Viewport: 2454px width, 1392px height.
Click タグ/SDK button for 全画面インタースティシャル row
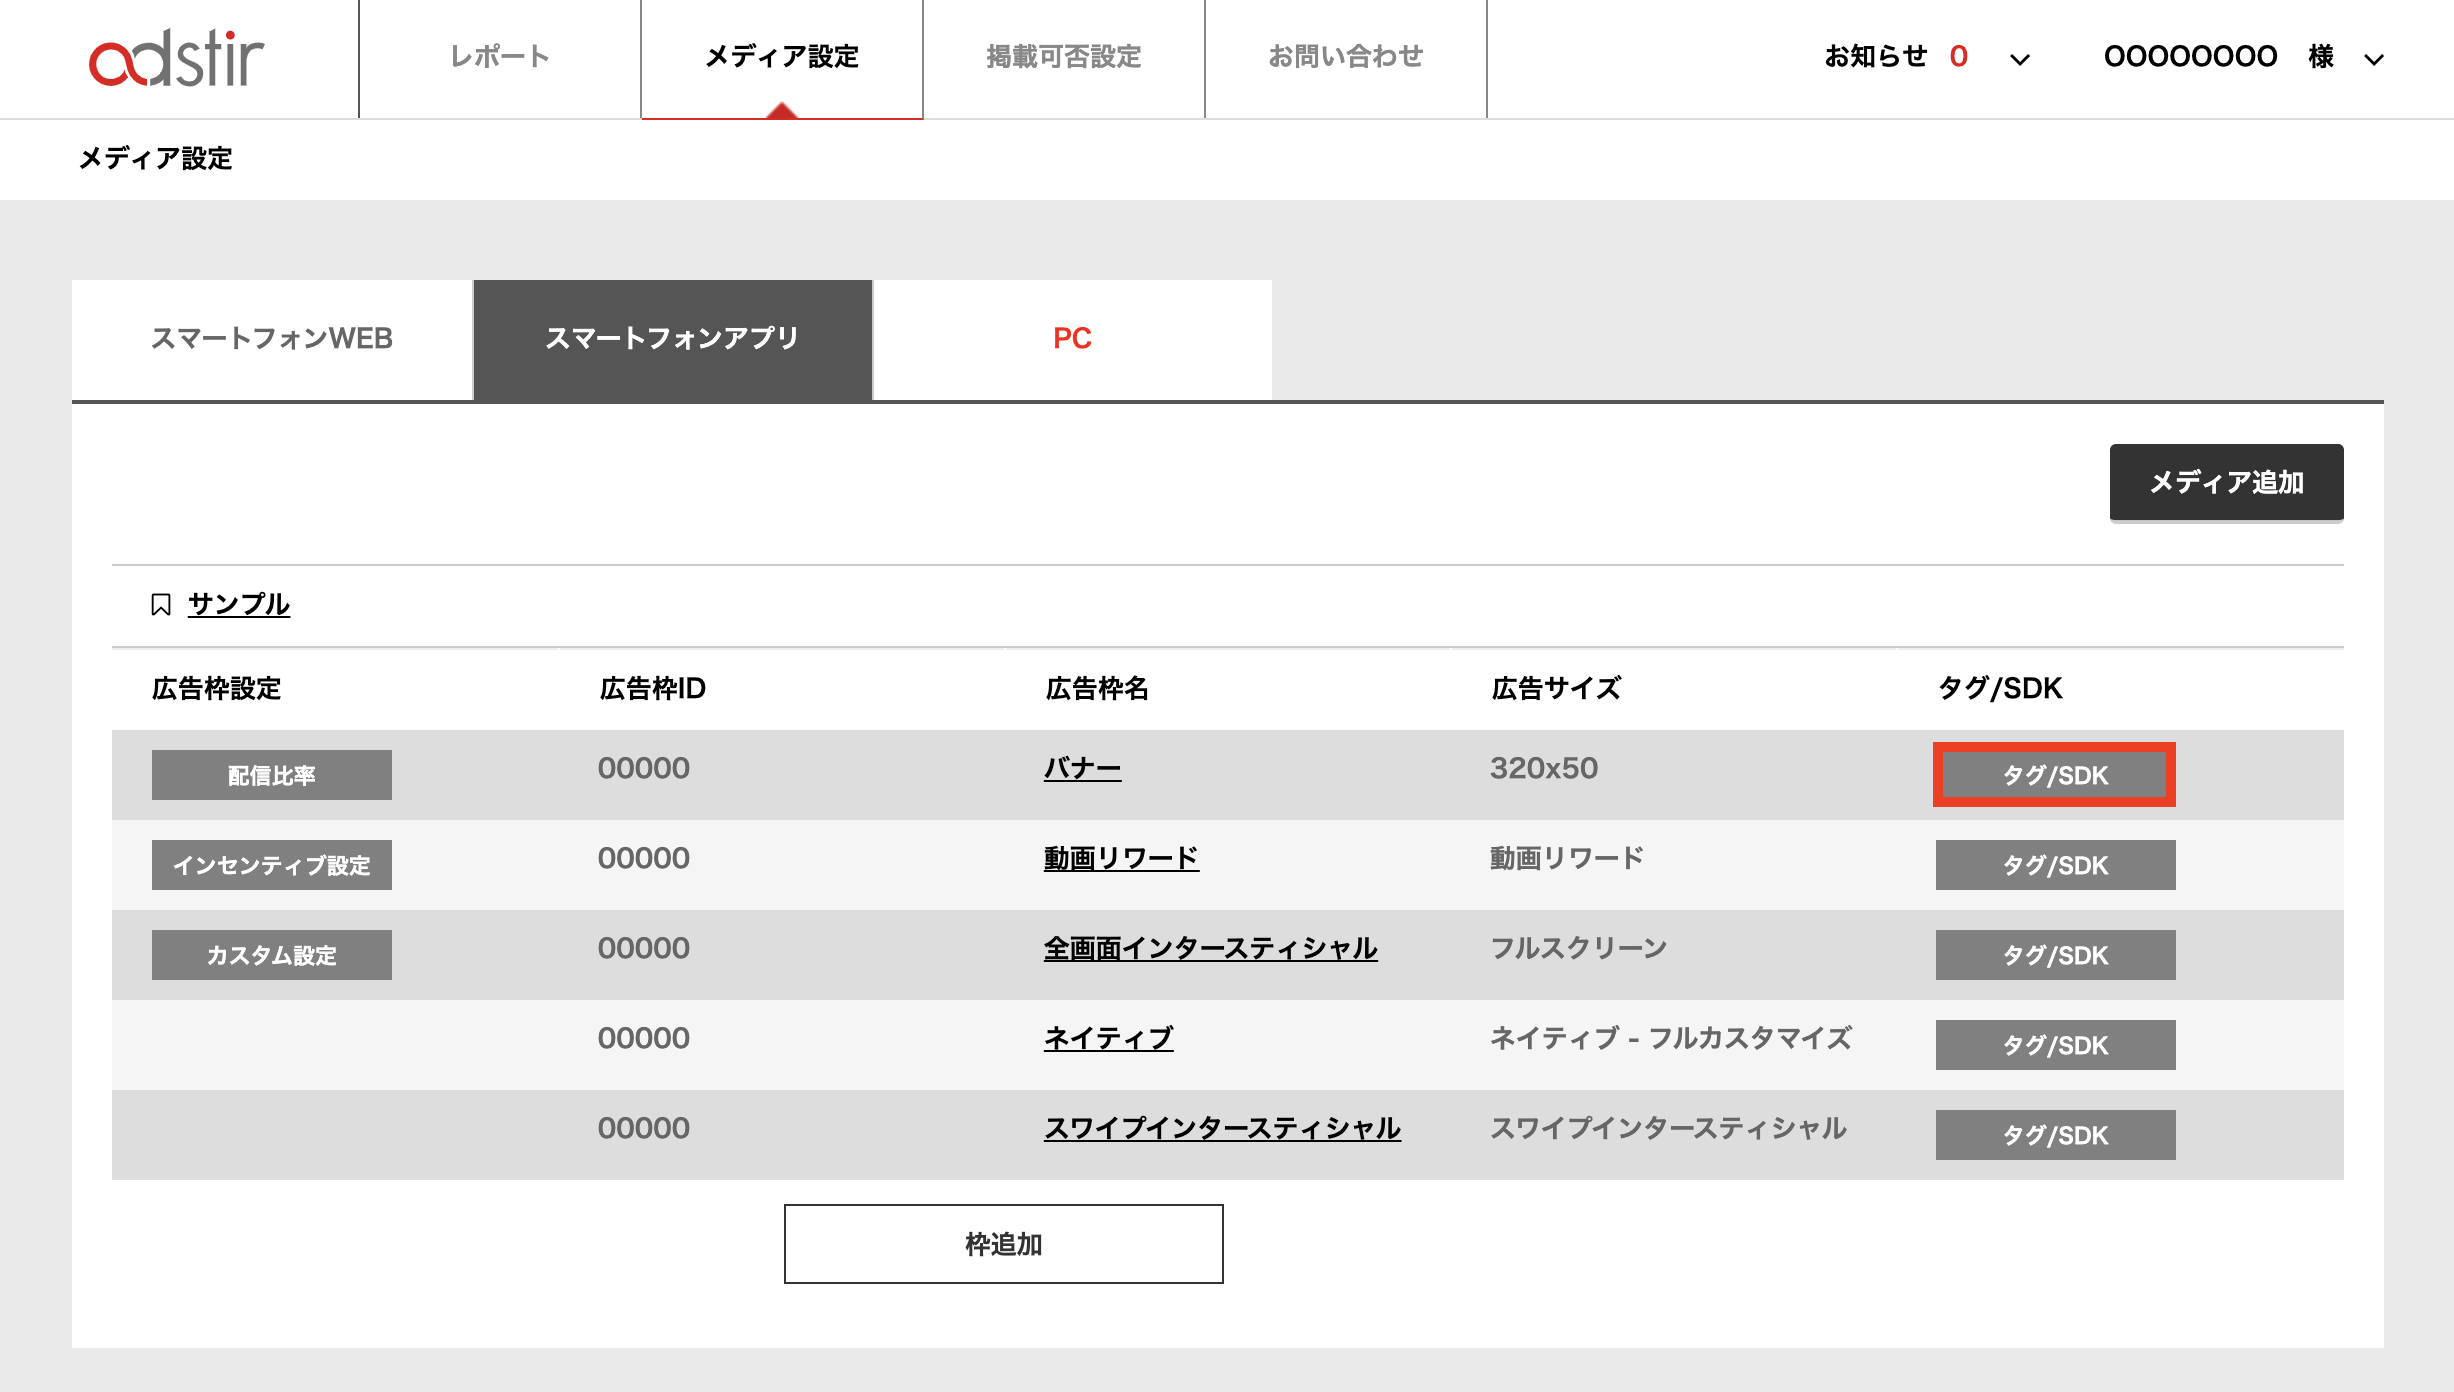pos(2055,955)
